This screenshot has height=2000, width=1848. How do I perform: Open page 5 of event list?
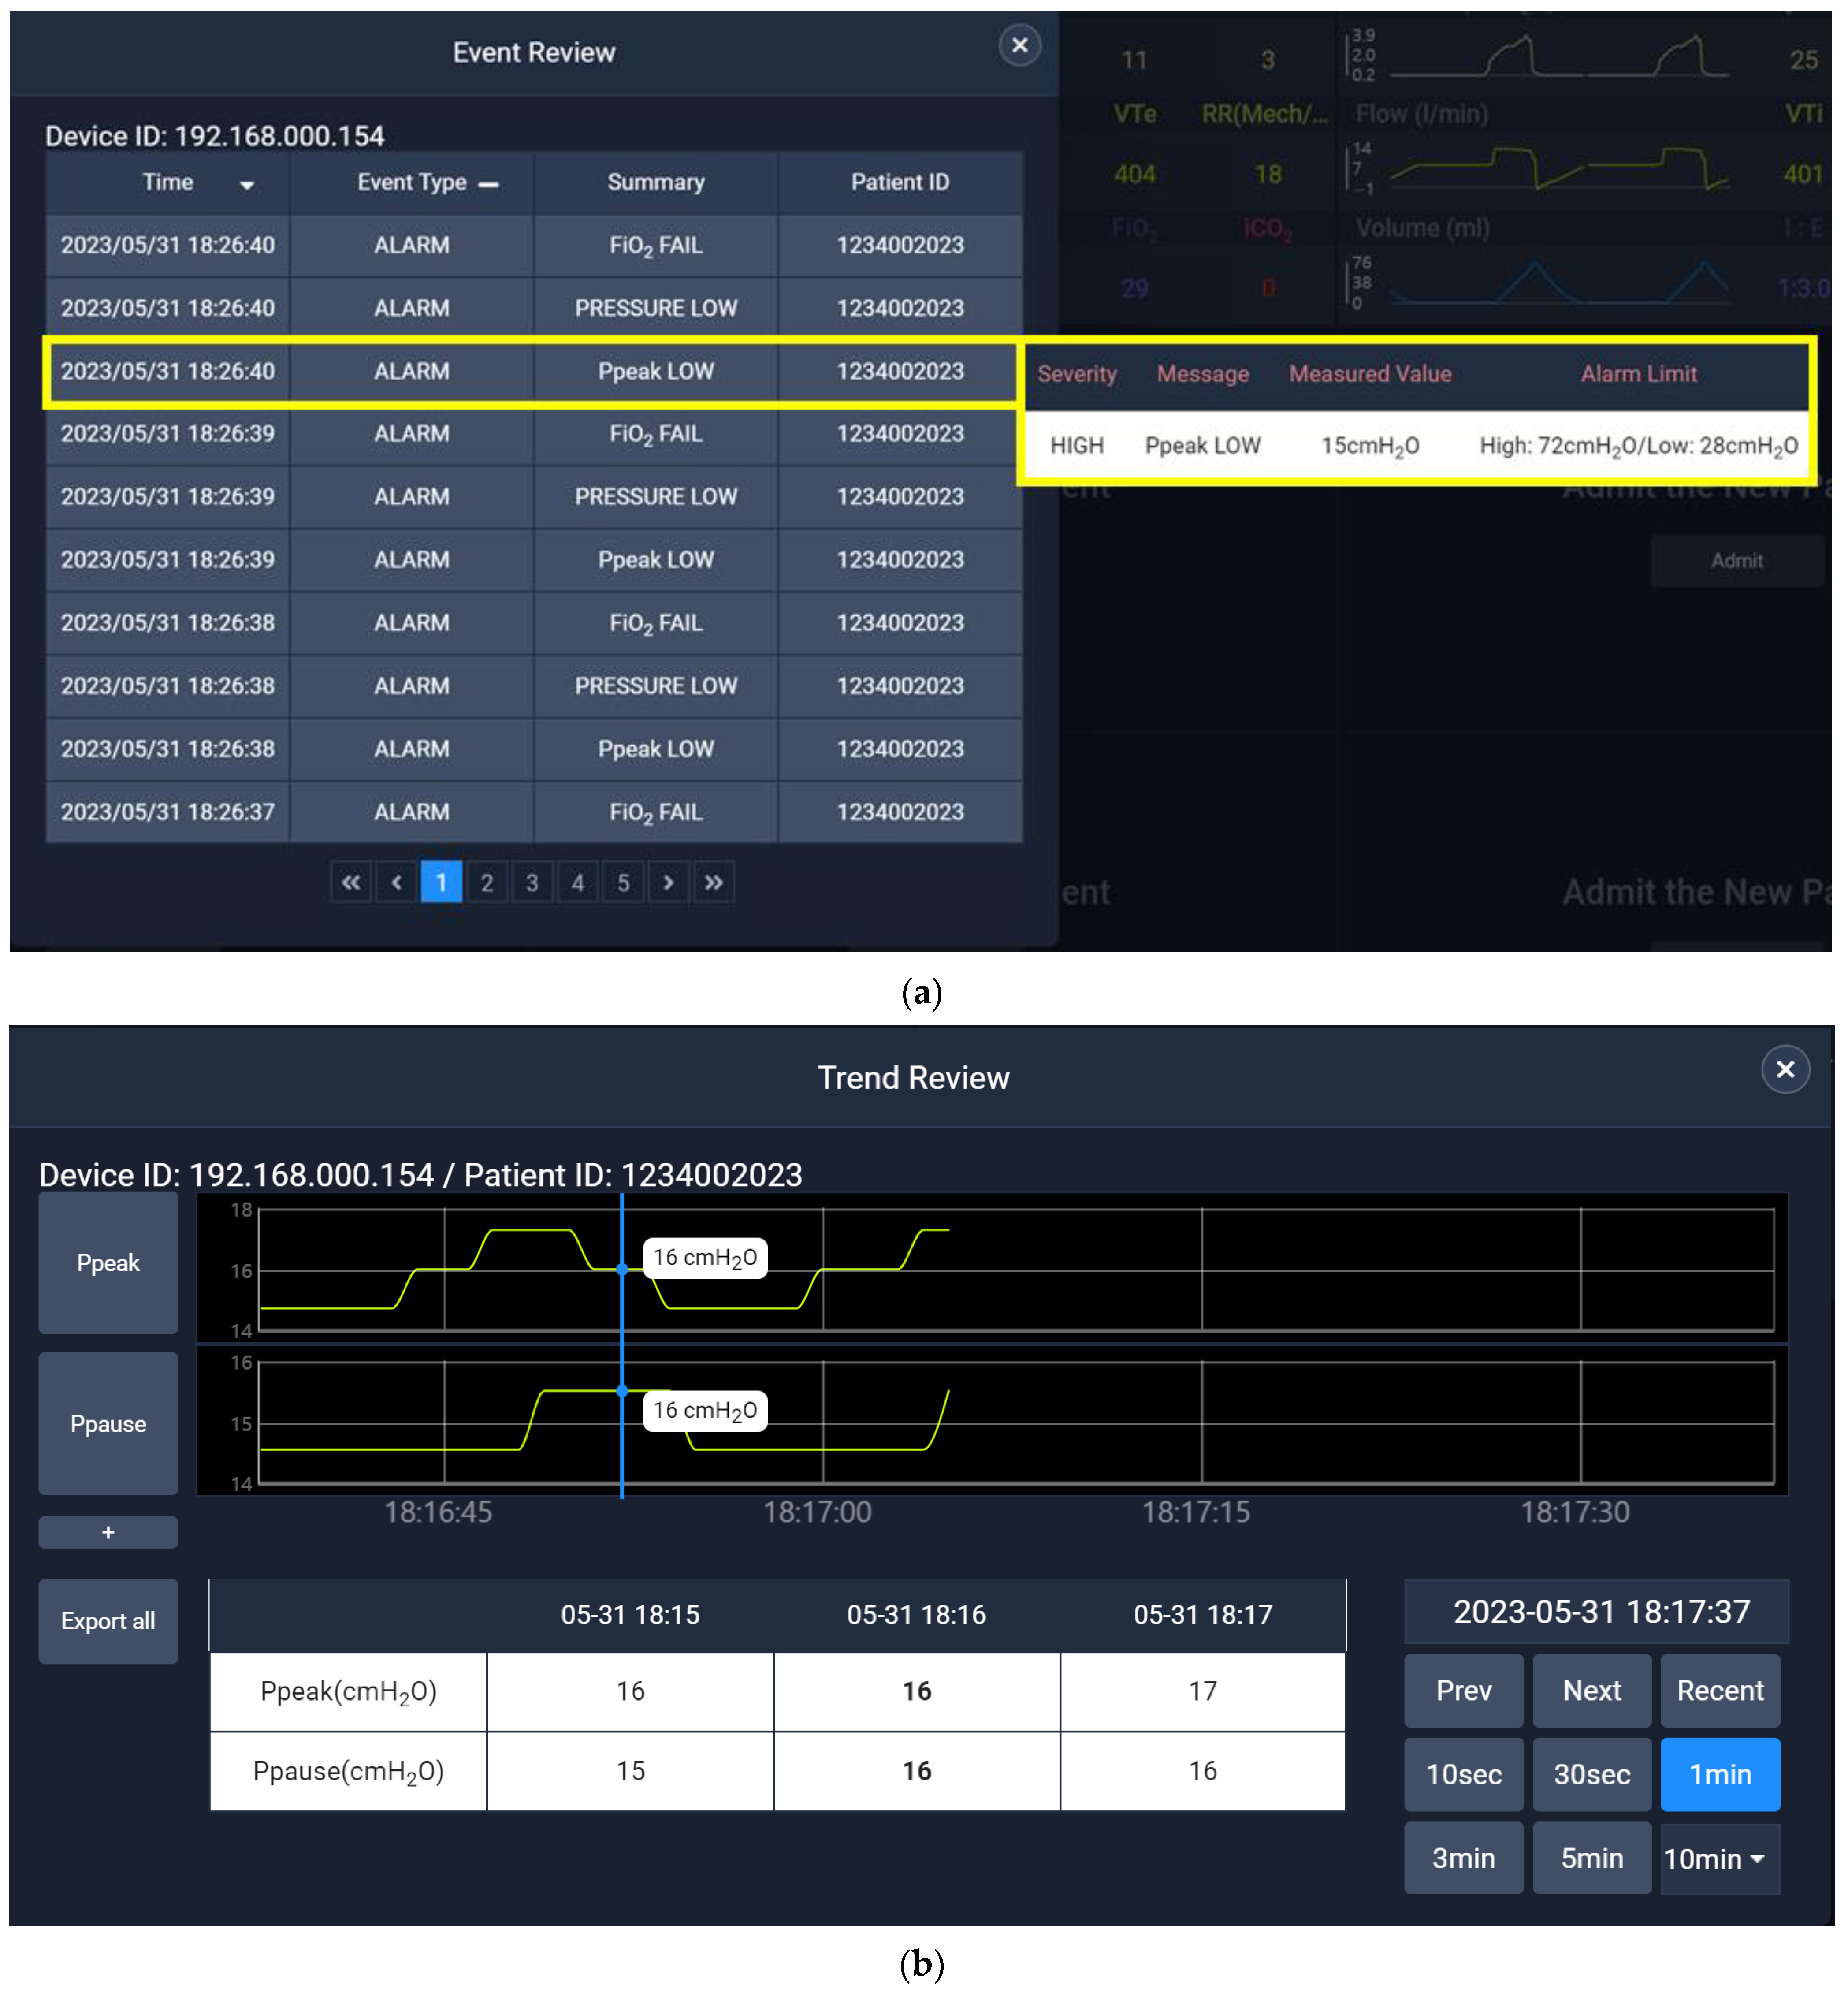623,882
